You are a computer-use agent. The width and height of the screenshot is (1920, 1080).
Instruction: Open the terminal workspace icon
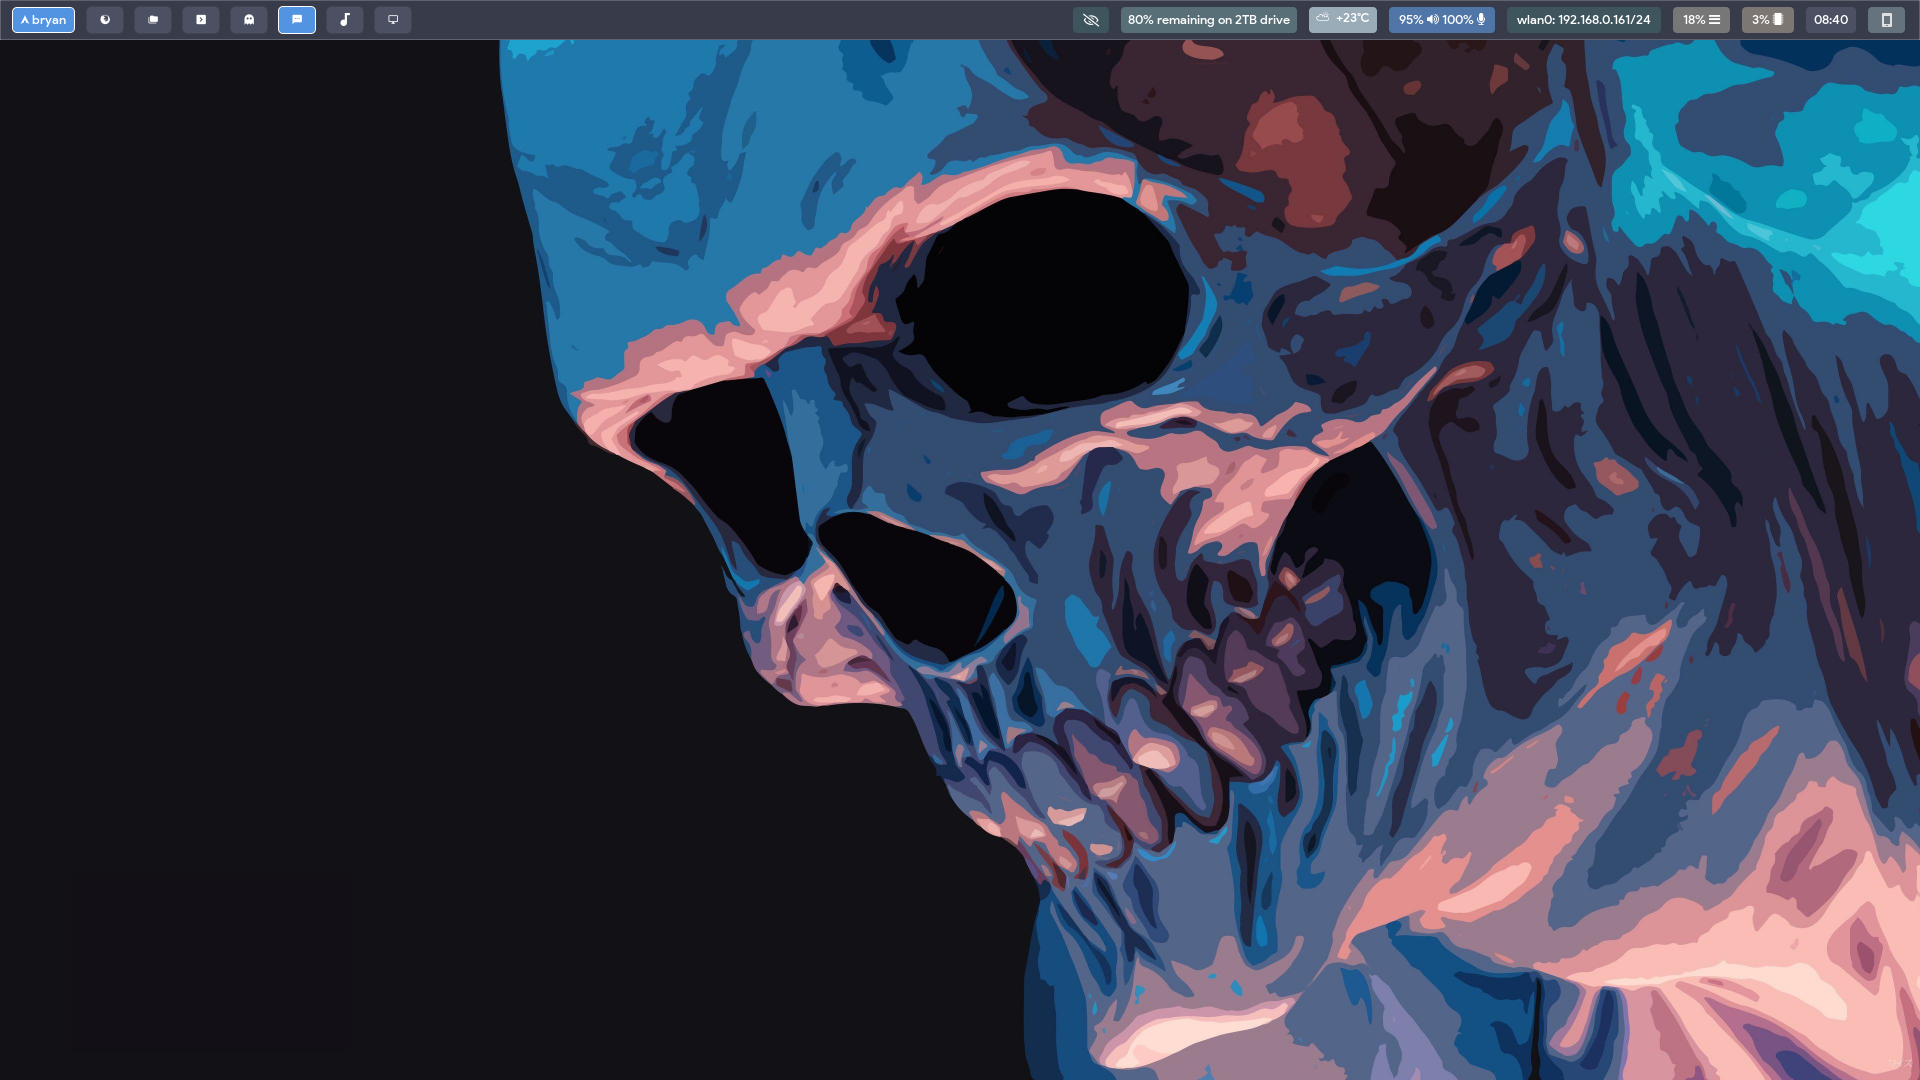tap(201, 20)
